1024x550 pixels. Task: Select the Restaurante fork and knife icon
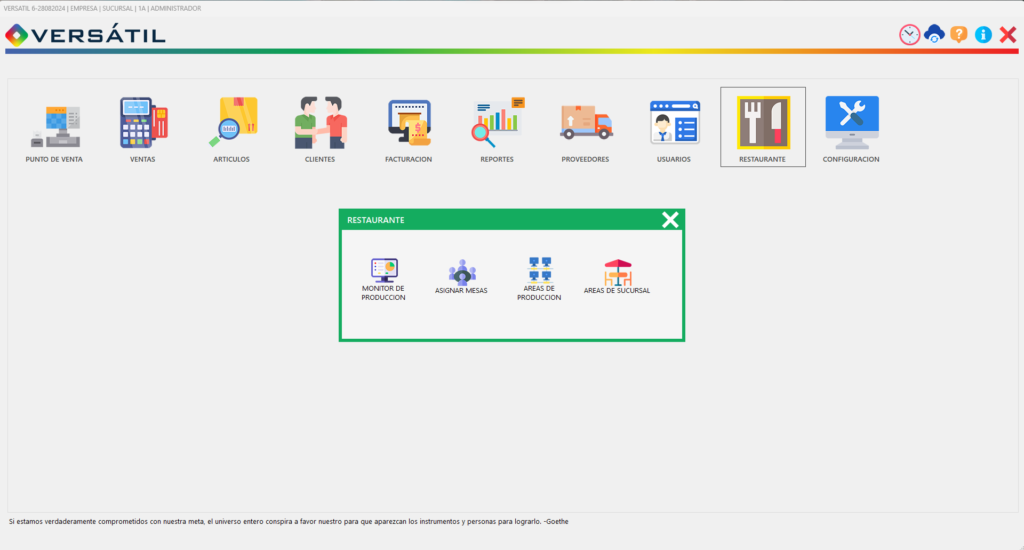(x=763, y=123)
